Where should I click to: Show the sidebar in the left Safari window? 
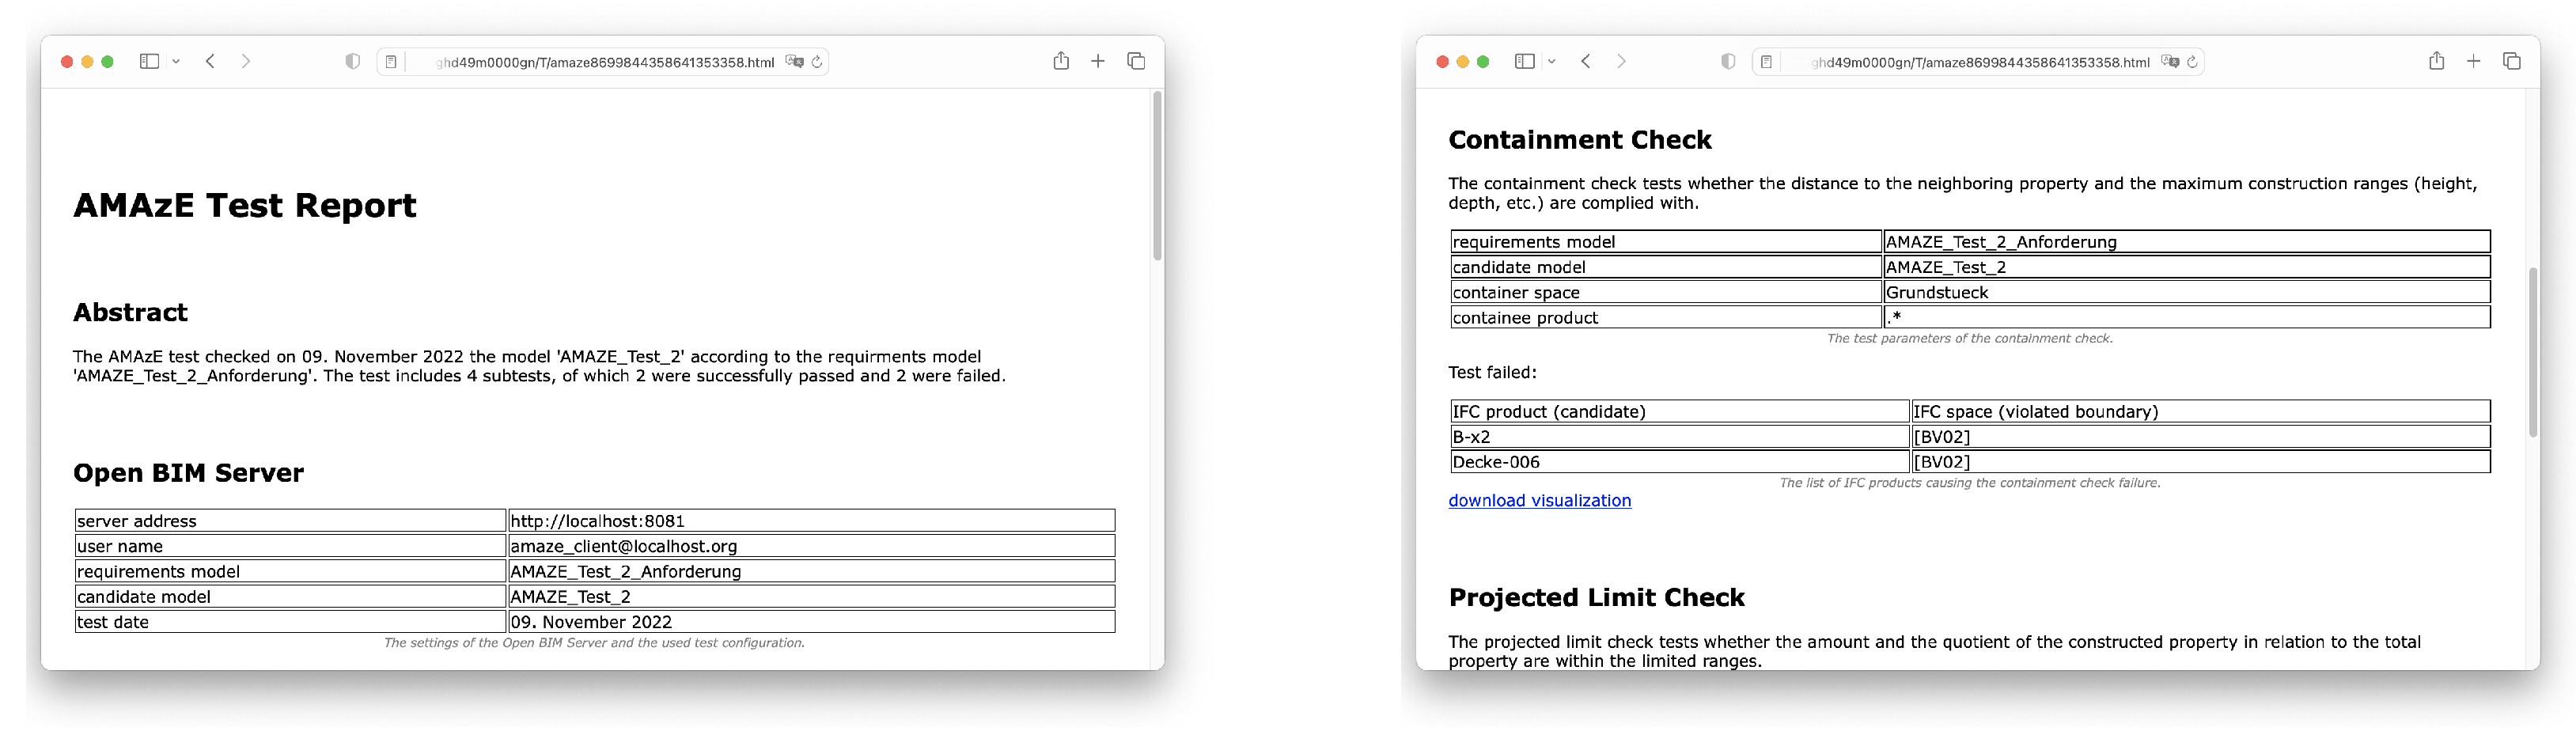149,62
